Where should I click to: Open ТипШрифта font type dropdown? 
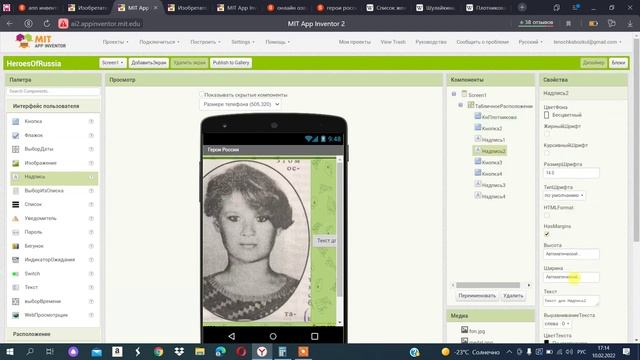point(564,196)
